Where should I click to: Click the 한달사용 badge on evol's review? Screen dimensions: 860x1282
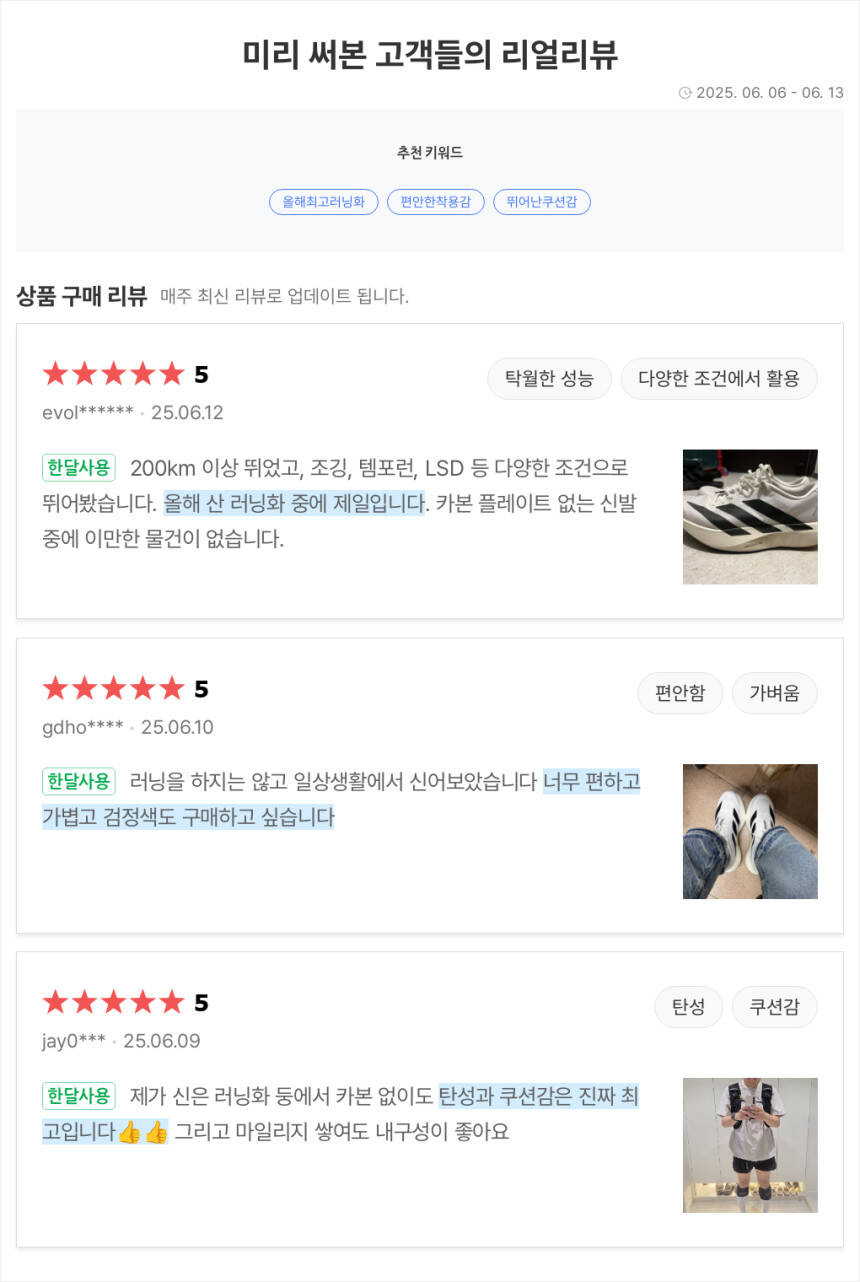[x=79, y=468]
